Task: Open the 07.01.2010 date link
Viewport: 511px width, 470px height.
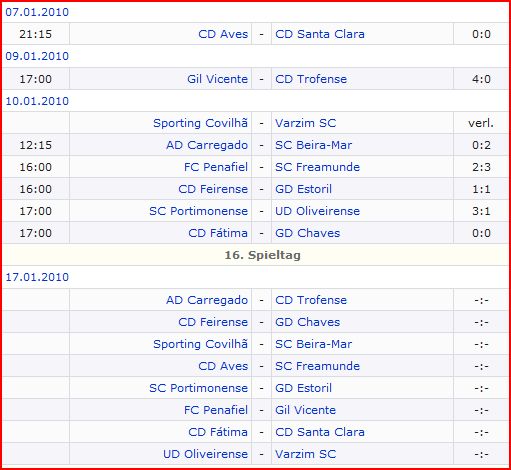Action: pyautogui.click(x=37, y=12)
